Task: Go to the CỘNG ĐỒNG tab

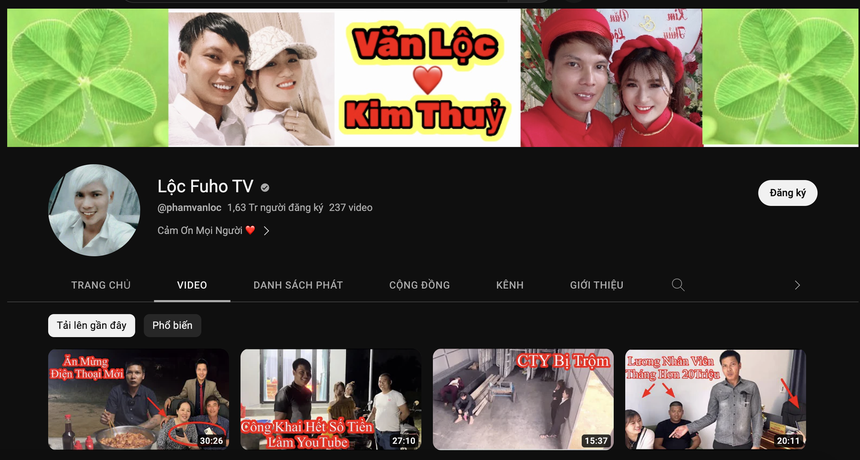Action: coord(420,285)
